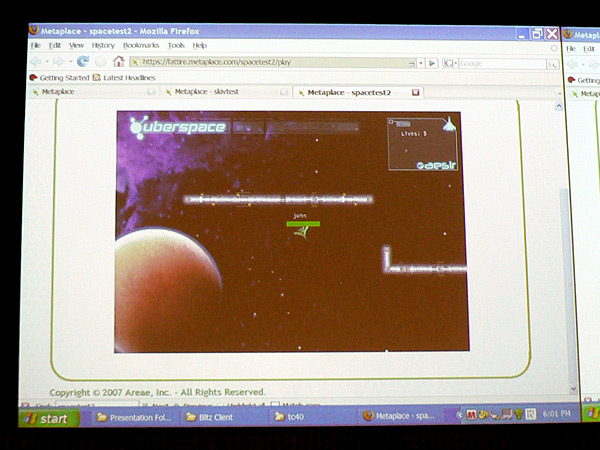
Task: Close the Metaplace - skivtest tab
Action: pos(284,92)
